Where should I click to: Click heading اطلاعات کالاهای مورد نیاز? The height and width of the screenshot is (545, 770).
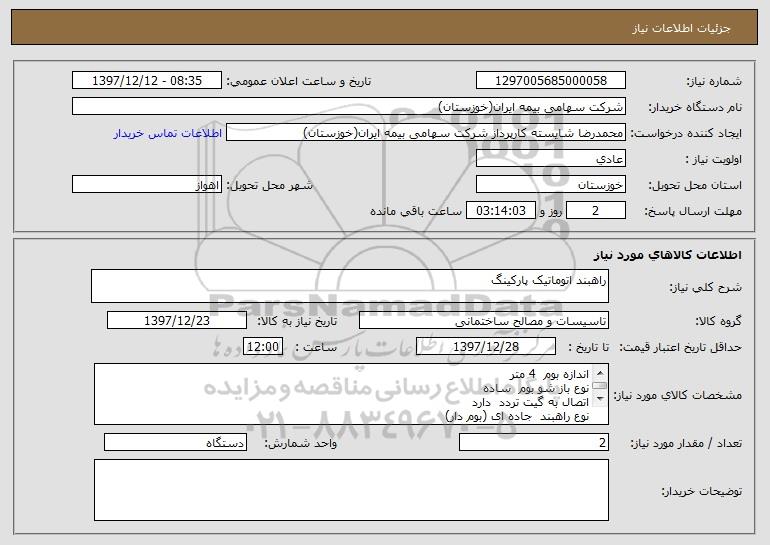[667, 255]
